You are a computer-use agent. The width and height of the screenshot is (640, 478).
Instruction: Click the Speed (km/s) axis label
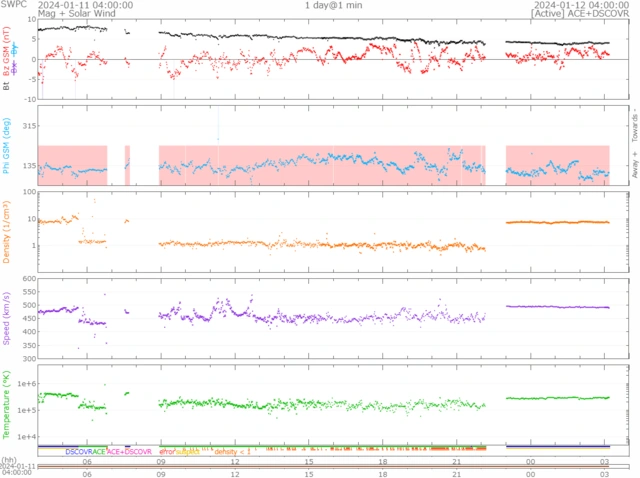[6, 318]
